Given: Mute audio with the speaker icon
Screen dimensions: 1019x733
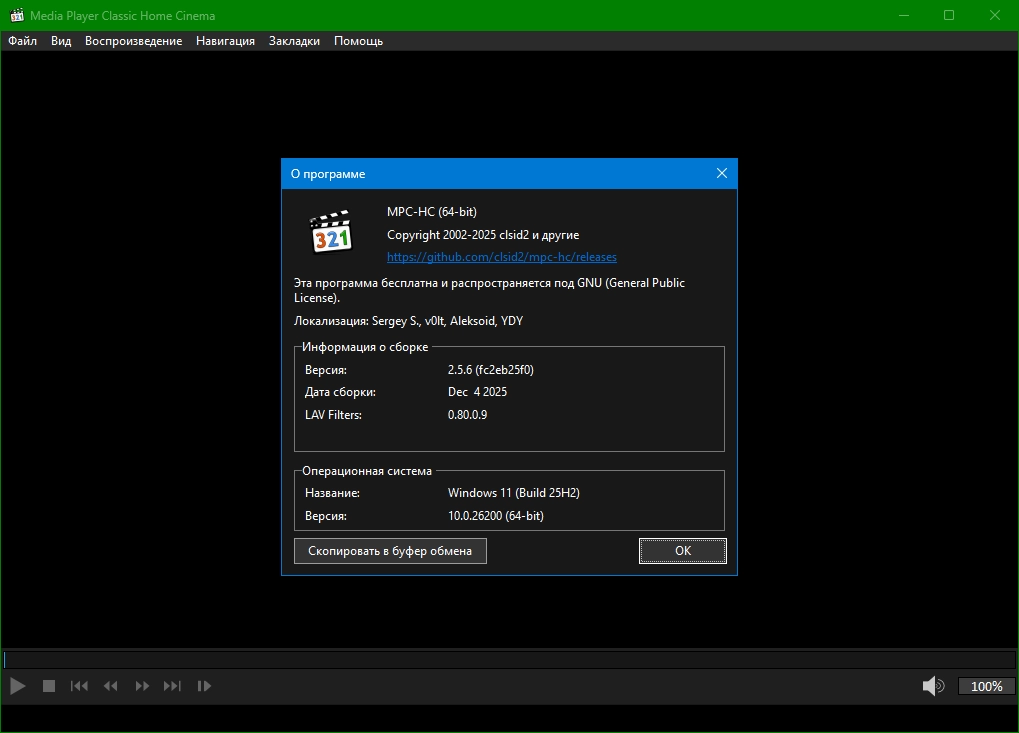Looking at the screenshot, I should pos(933,686).
